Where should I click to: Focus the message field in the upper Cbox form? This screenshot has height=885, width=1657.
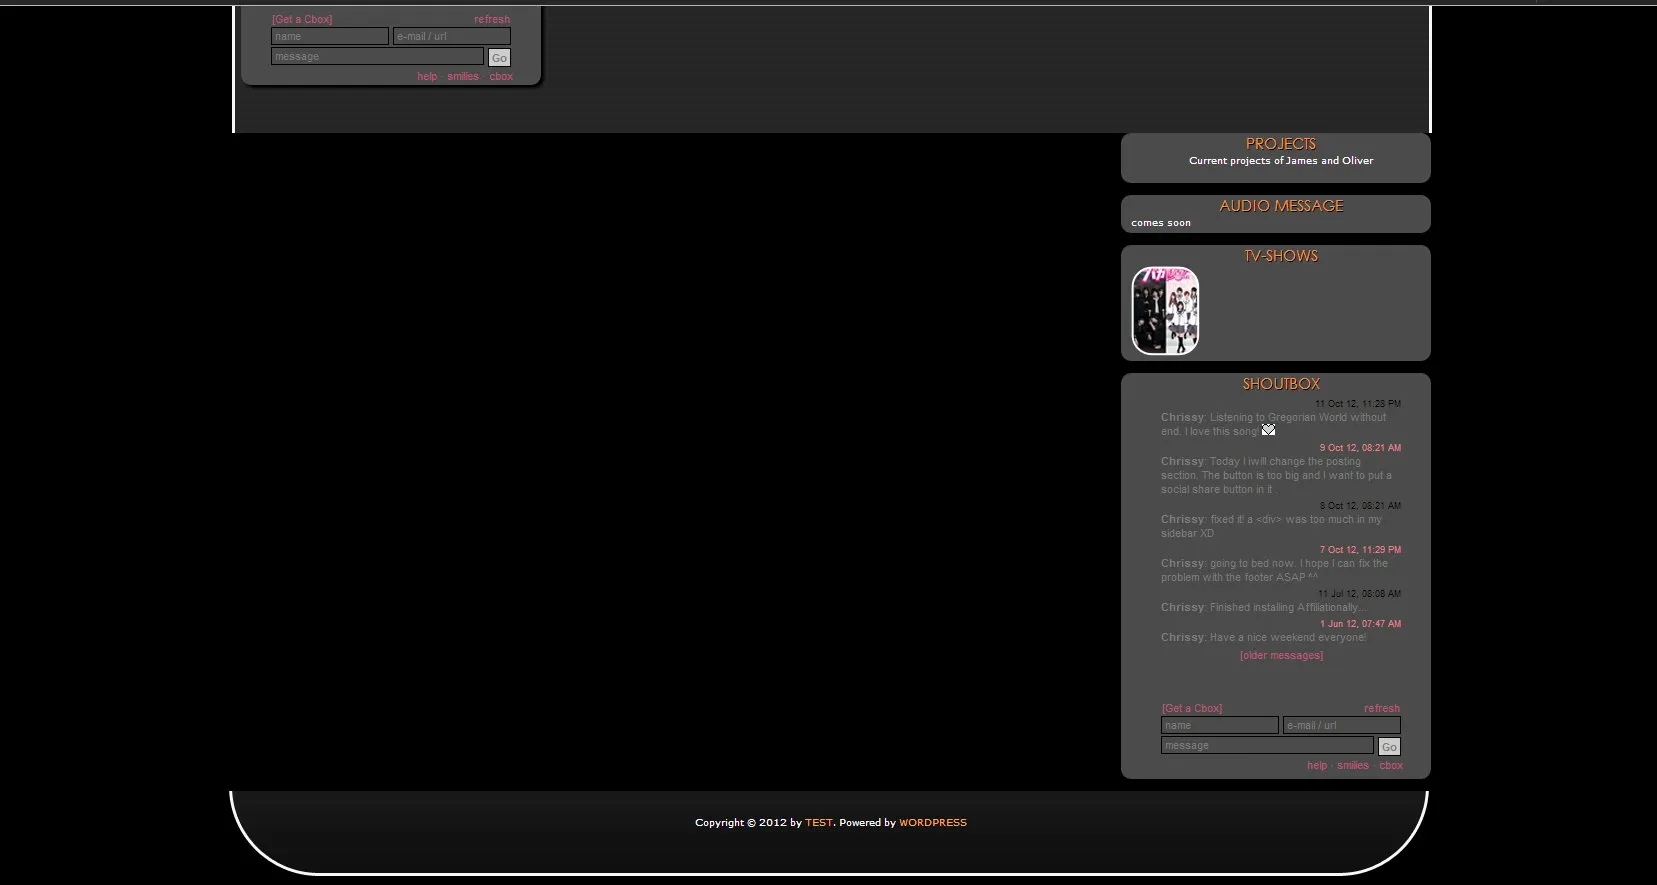pyautogui.click(x=377, y=57)
